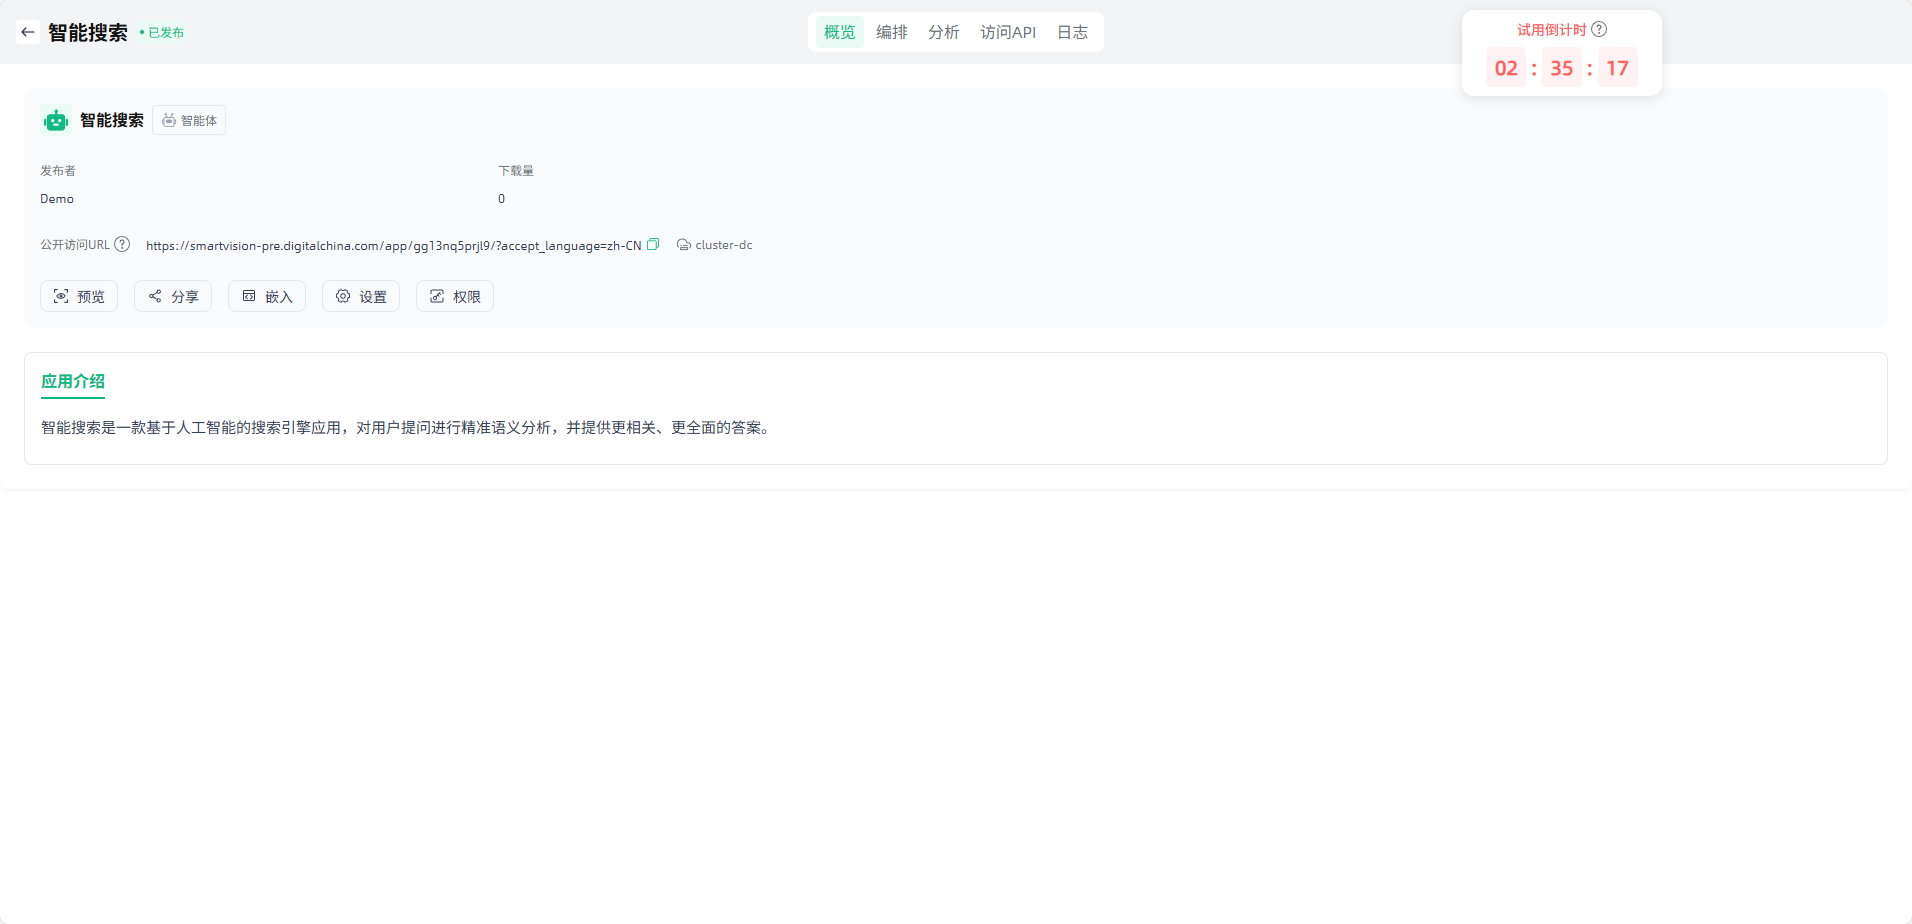Click the trial countdown timer
The height and width of the screenshot is (924, 1912).
pos(1561,68)
